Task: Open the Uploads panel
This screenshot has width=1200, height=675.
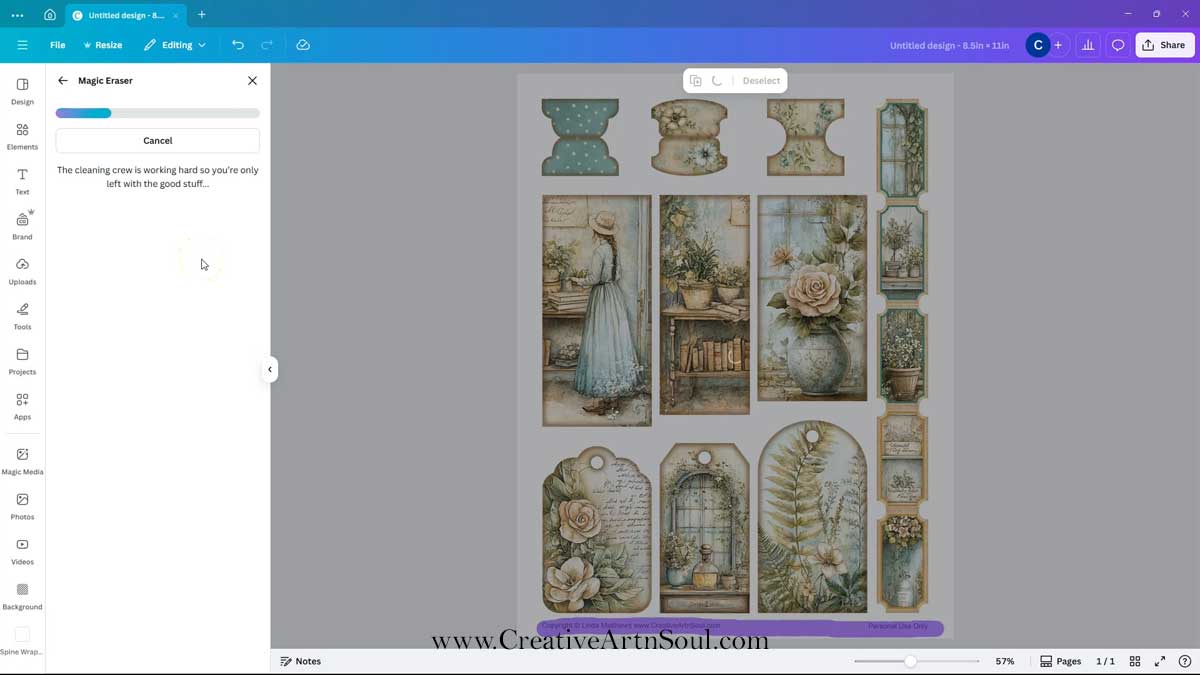Action: tap(22, 271)
